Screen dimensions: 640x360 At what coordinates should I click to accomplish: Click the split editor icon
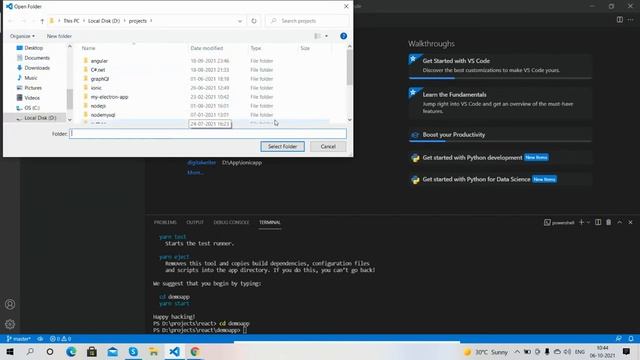coord(620,20)
